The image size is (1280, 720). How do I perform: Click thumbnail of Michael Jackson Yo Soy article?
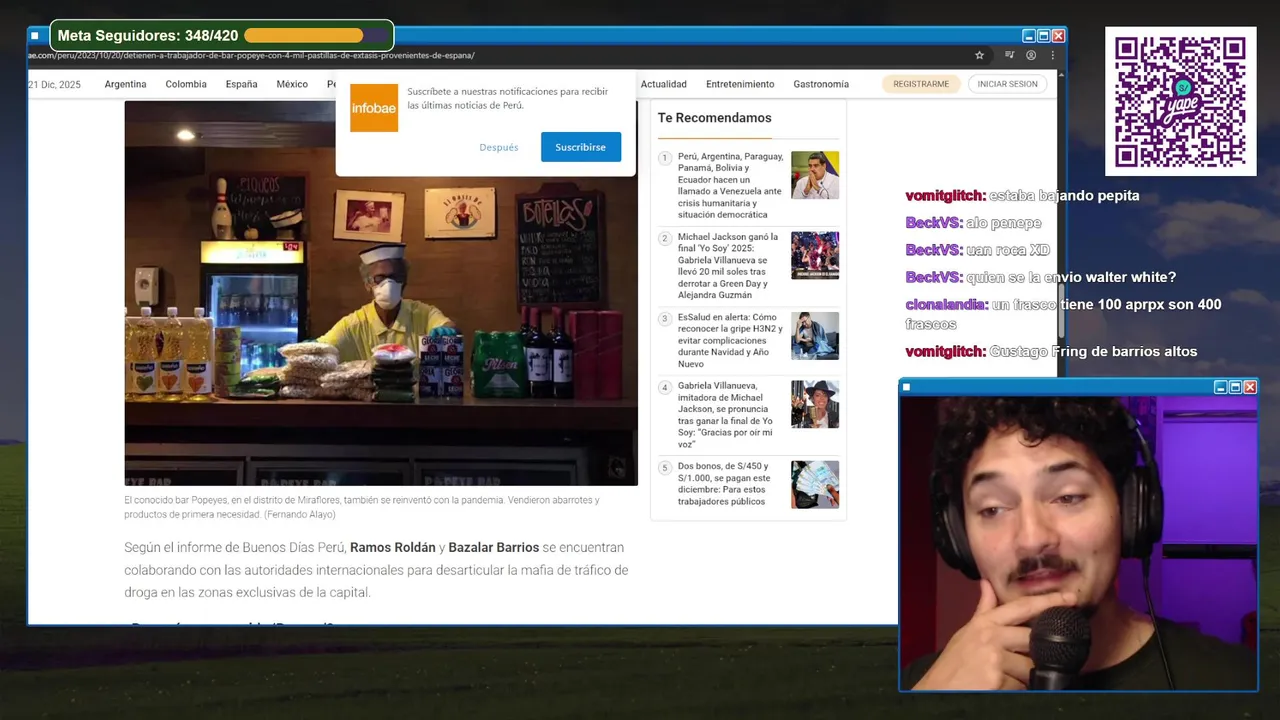[815, 255]
